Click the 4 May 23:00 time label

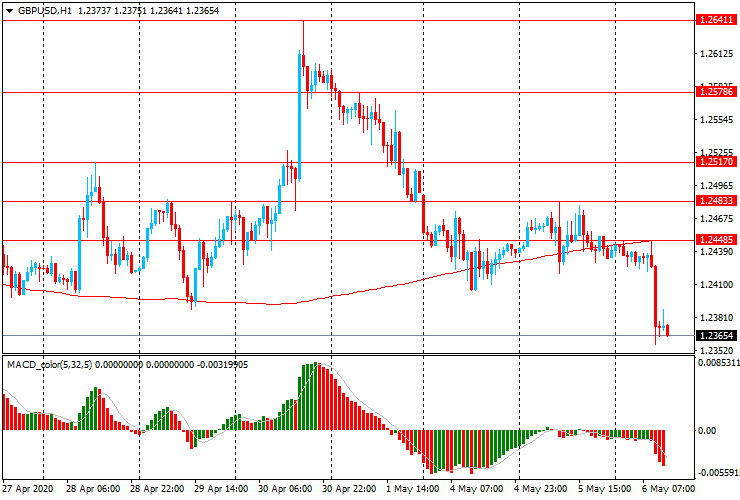[x=541, y=489]
